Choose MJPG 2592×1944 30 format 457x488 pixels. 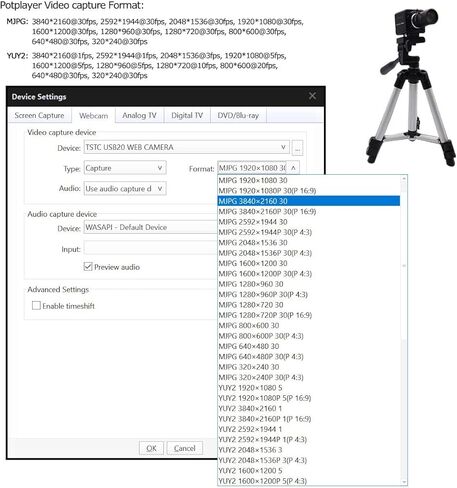click(x=309, y=222)
